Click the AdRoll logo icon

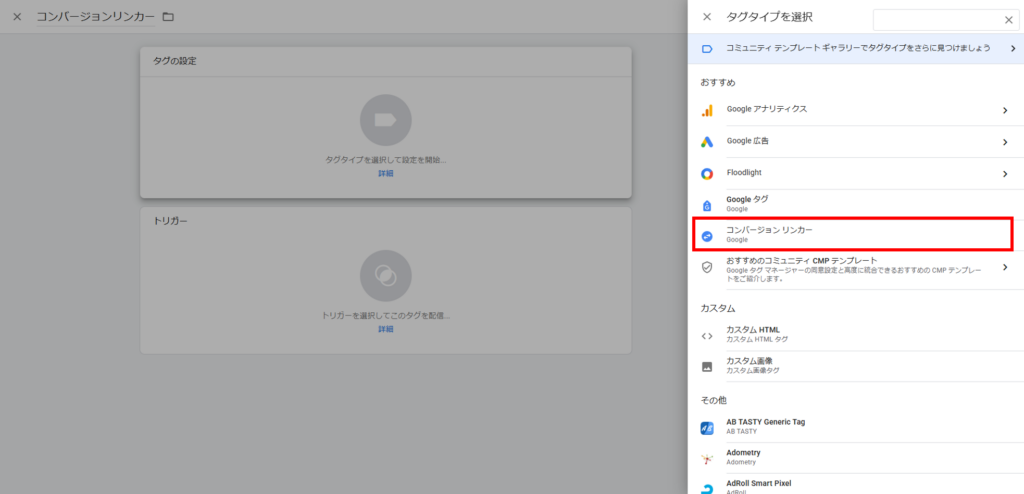pyautogui.click(x=707, y=487)
